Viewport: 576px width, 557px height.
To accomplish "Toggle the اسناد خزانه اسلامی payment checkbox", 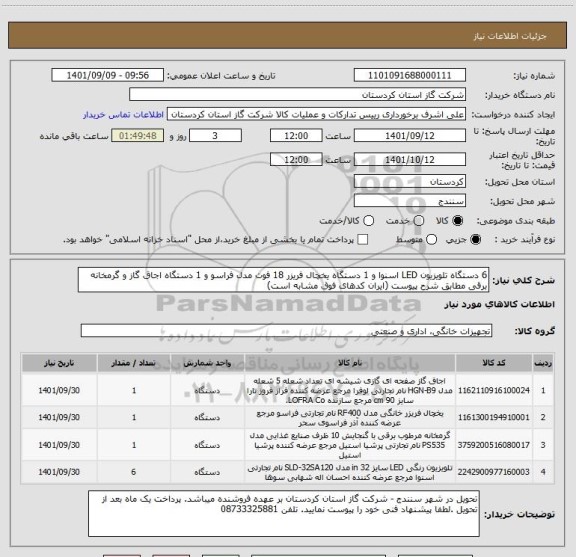I will click(363, 240).
